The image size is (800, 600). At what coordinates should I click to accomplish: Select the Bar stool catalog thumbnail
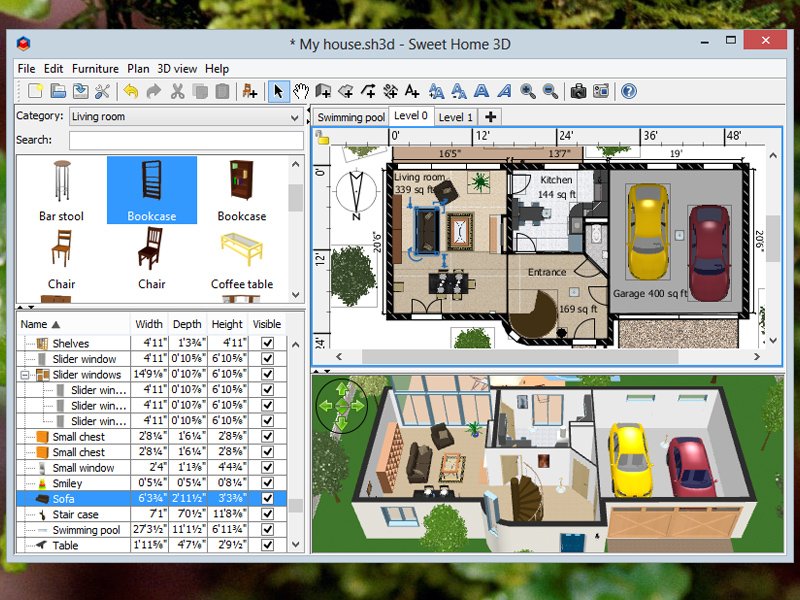(x=61, y=190)
